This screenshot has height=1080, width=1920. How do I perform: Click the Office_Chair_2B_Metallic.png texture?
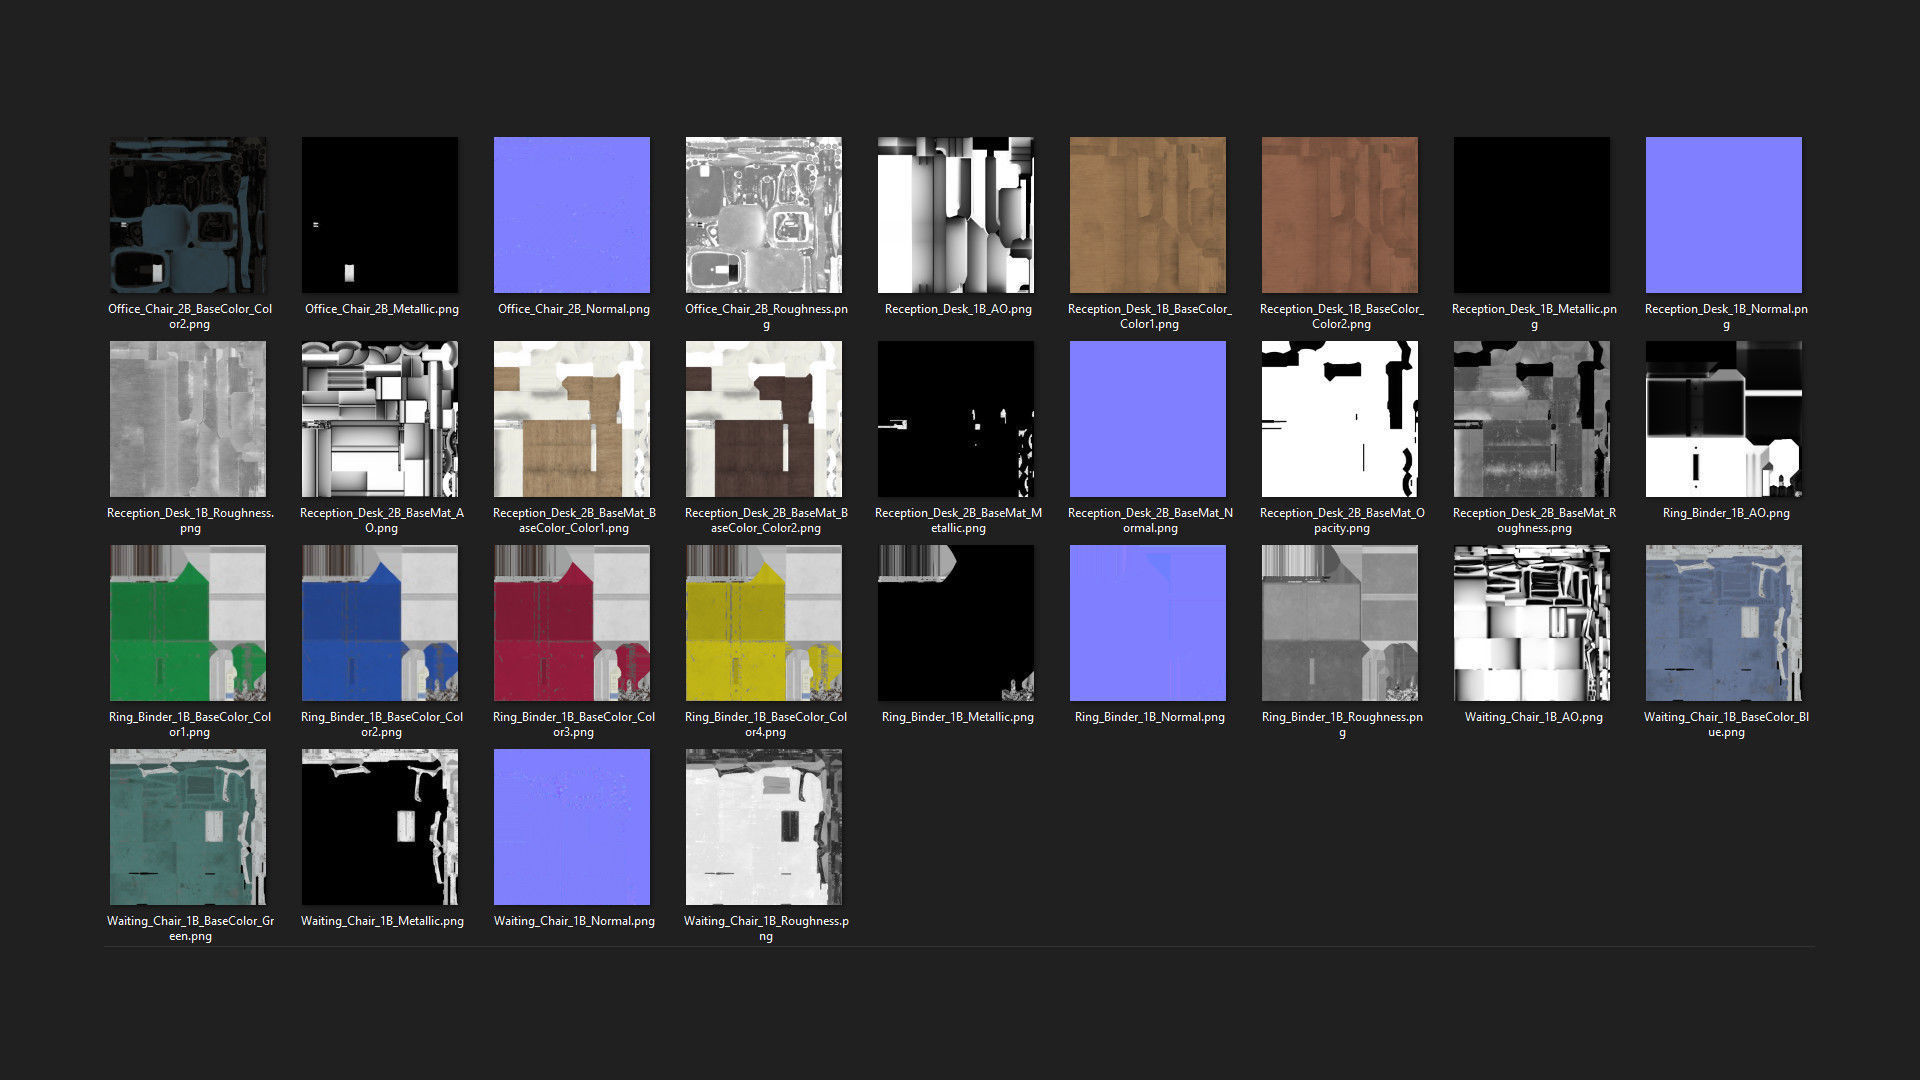(x=380, y=215)
